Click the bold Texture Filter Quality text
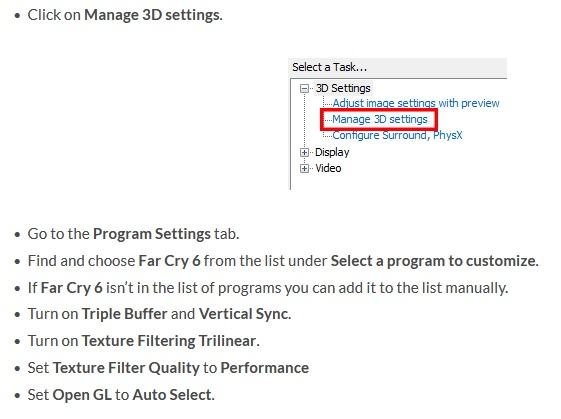The width and height of the screenshot is (561, 419). 126,368
